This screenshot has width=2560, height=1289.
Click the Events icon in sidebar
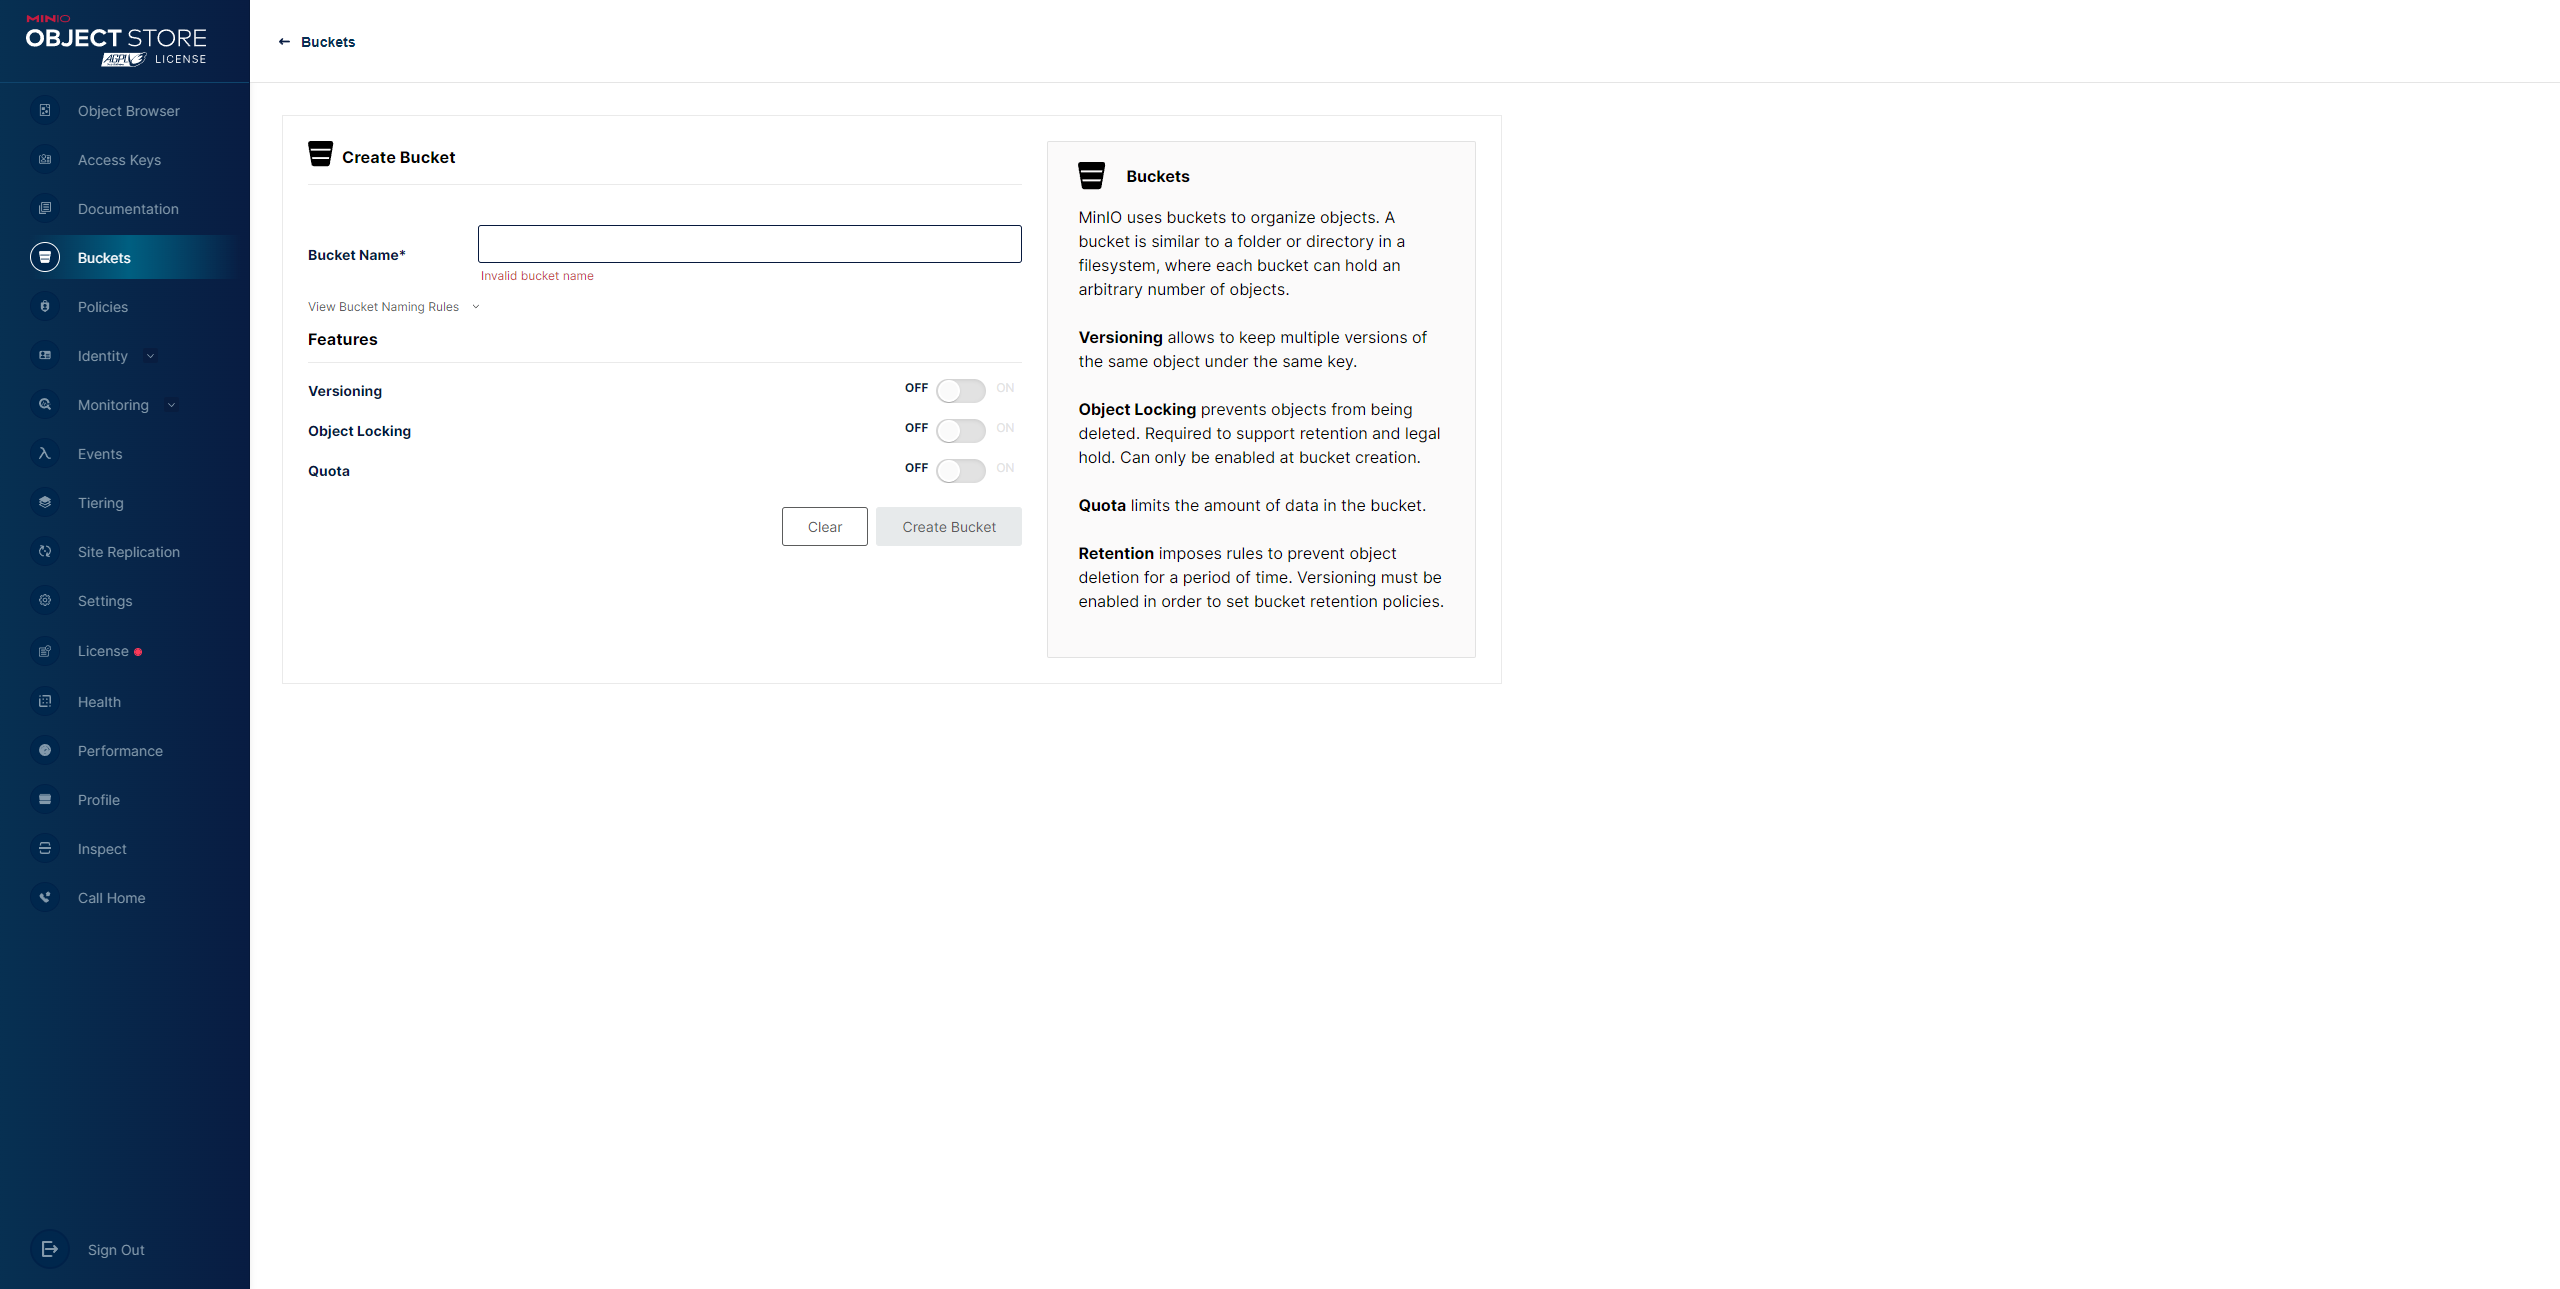[44, 454]
